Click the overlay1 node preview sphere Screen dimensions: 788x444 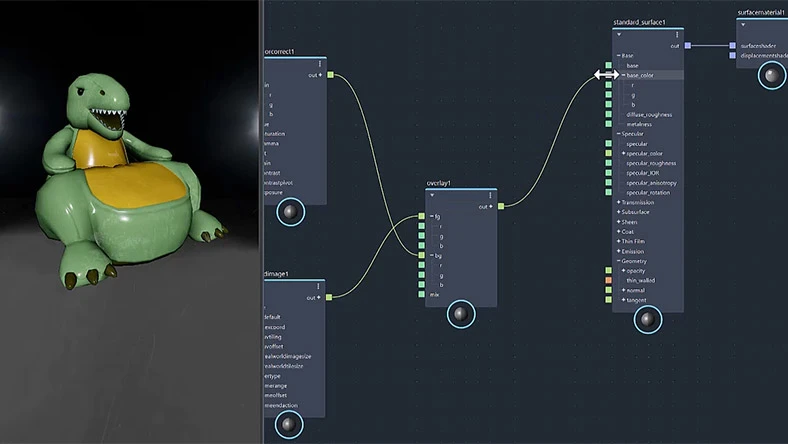tap(461, 314)
